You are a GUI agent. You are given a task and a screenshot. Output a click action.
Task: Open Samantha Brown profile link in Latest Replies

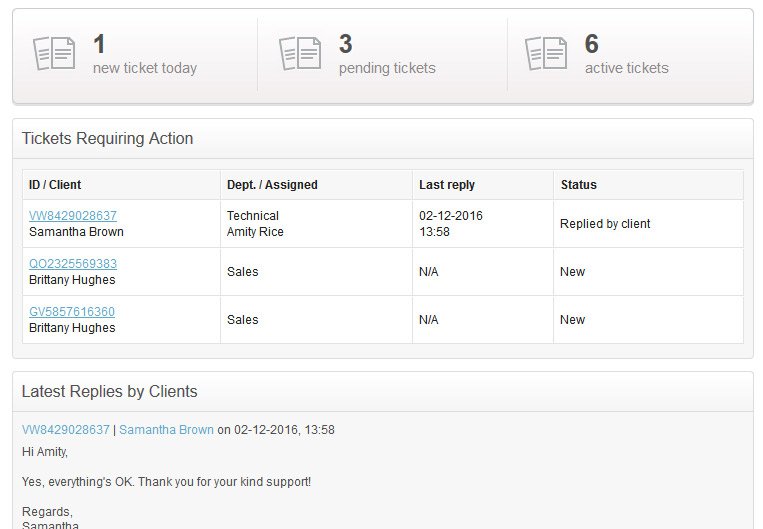(x=166, y=430)
